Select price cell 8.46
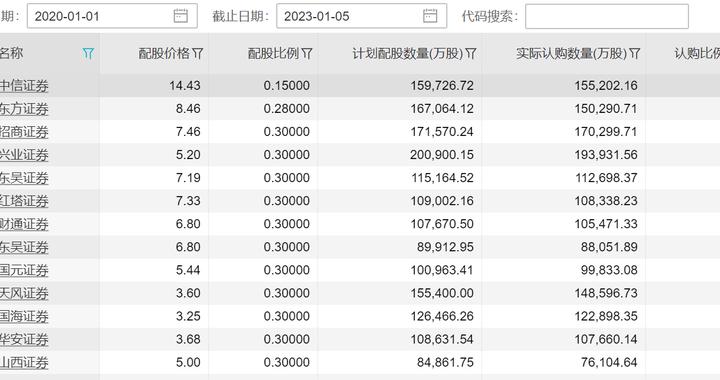Viewport: 720px width, 380px height. click(188, 109)
